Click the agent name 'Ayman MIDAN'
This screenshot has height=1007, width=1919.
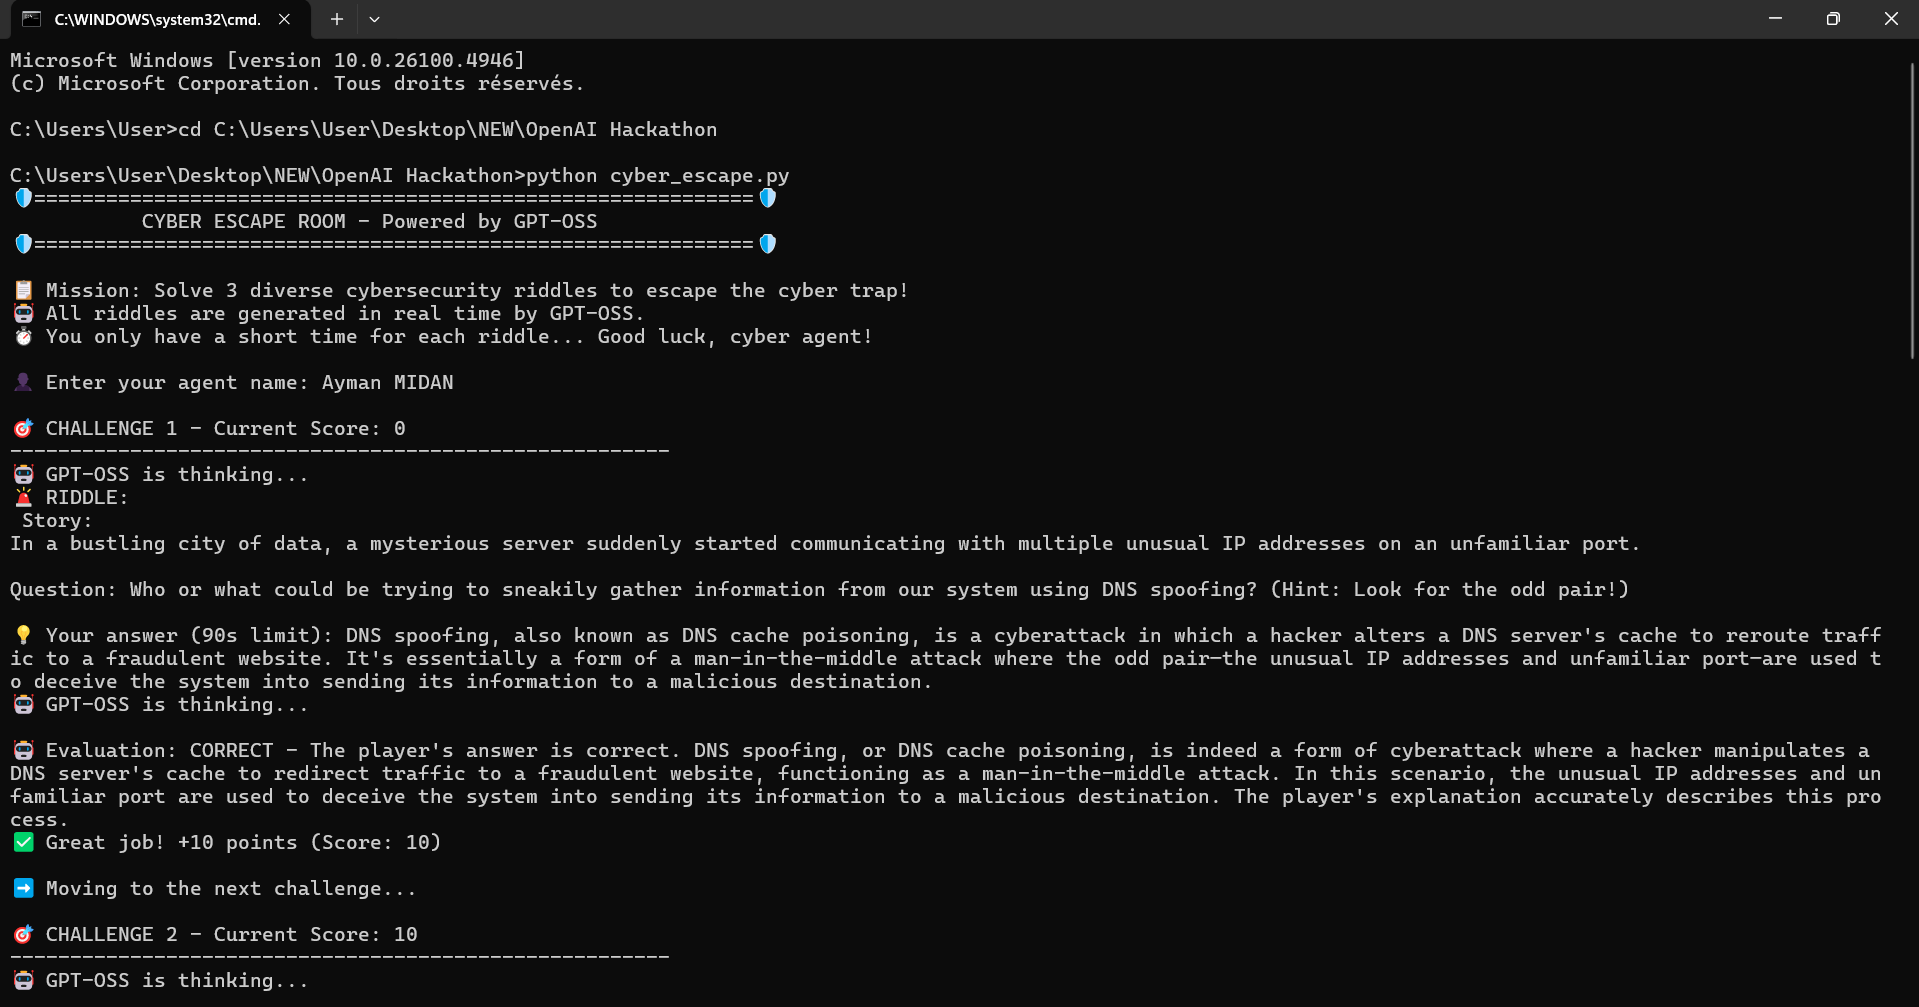[387, 383]
